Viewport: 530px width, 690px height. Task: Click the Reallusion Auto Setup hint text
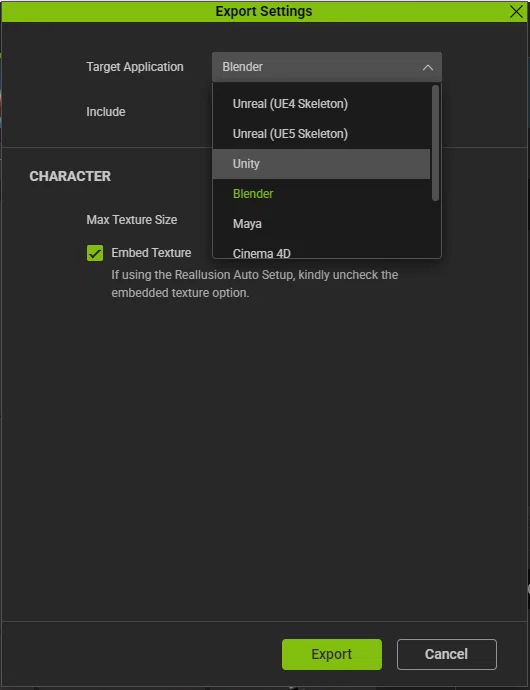point(254,283)
